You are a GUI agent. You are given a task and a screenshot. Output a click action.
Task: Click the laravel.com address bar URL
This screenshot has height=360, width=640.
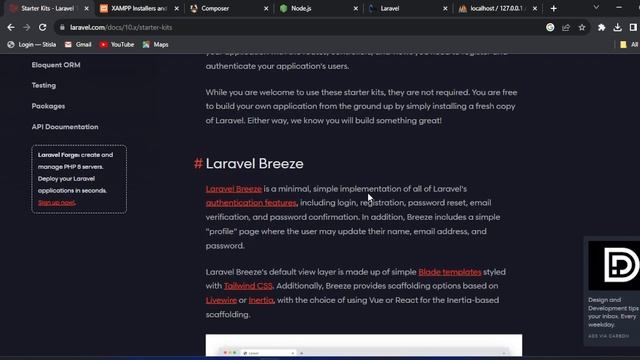pos(121,27)
